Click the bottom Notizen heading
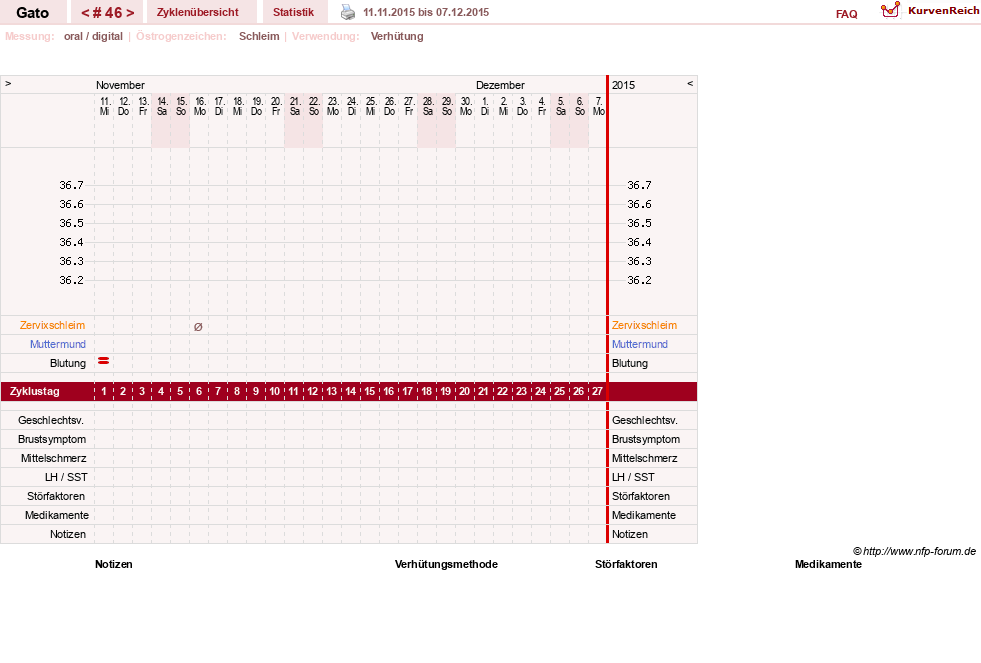 (114, 564)
